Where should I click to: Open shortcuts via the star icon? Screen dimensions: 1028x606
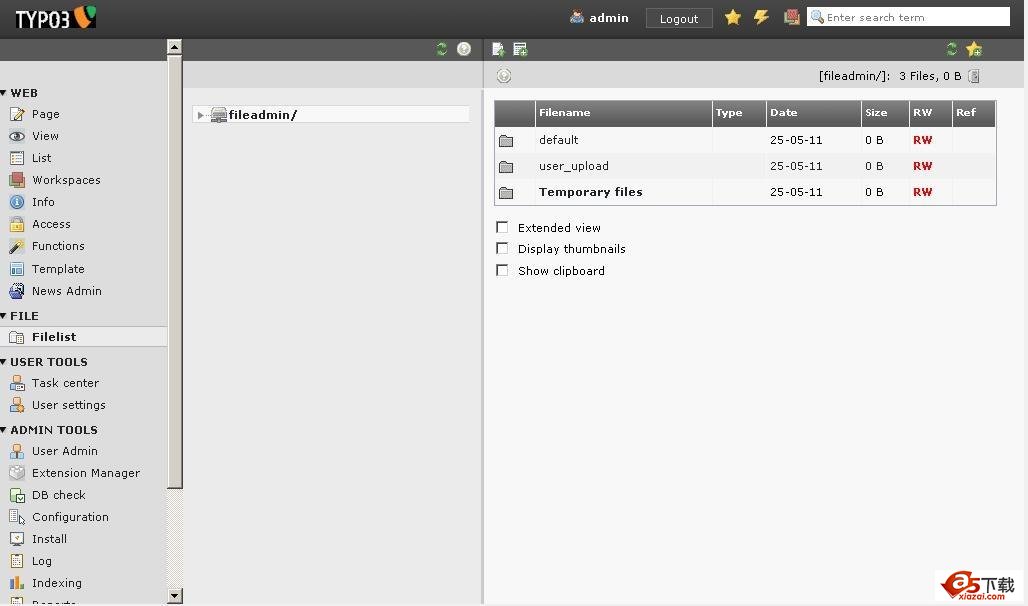[x=732, y=17]
